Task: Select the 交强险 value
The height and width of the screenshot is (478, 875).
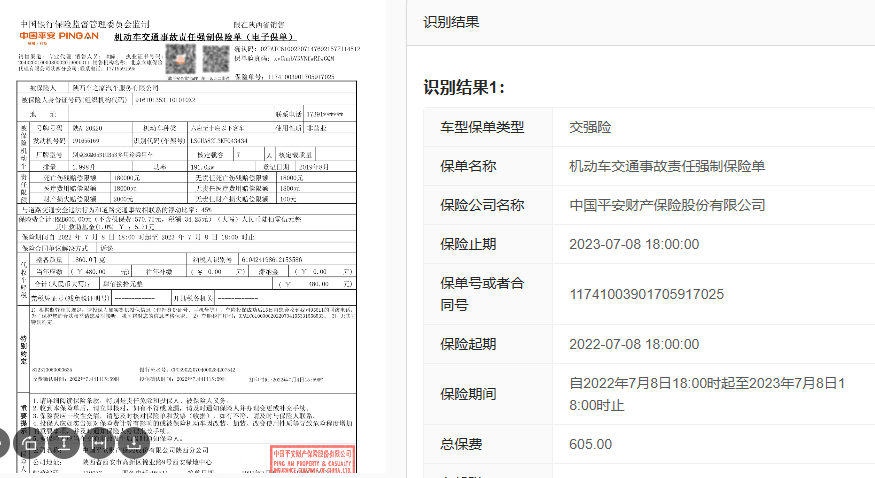Action: (590, 127)
